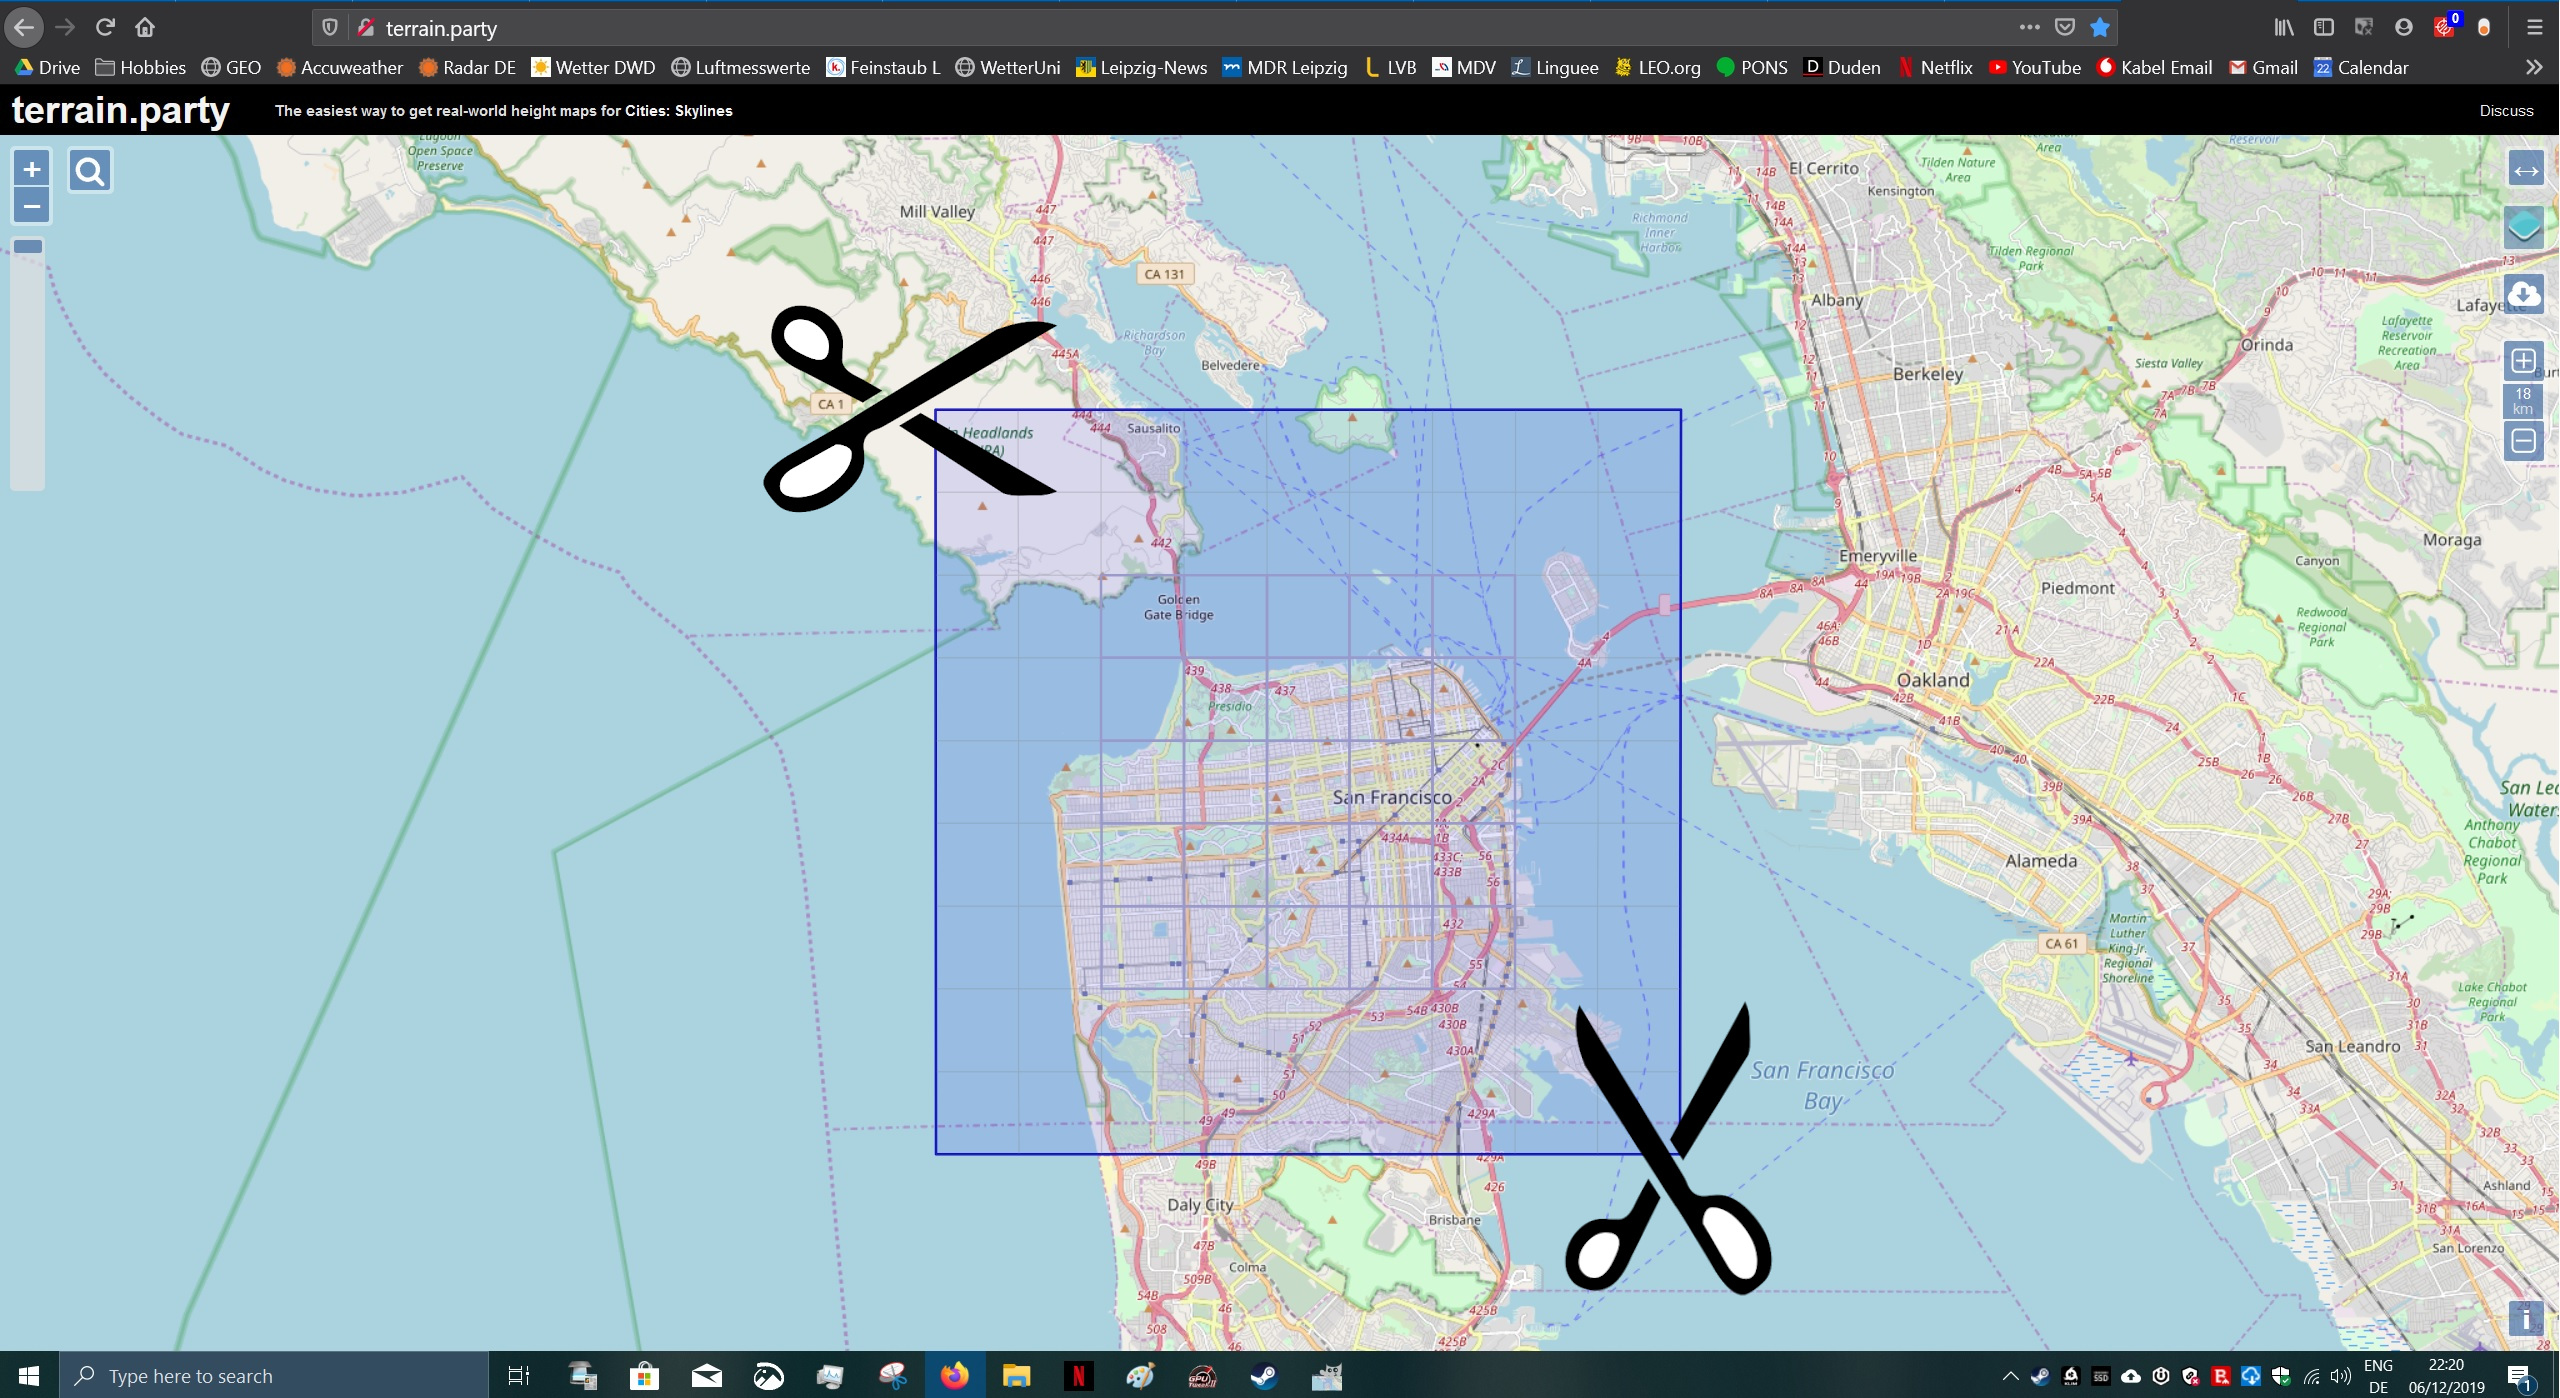Open the YouTube bookmark

pyautogui.click(x=2034, y=67)
